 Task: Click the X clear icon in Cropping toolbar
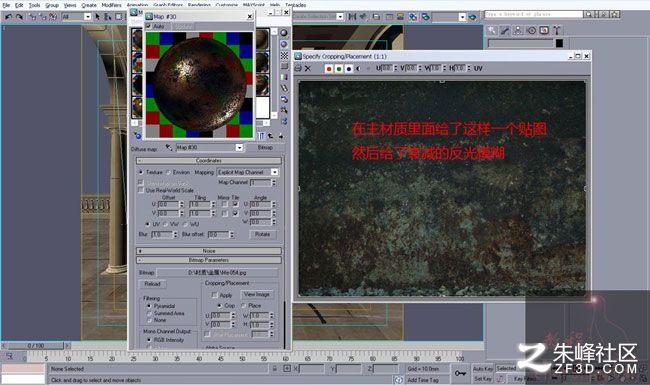(x=308, y=68)
